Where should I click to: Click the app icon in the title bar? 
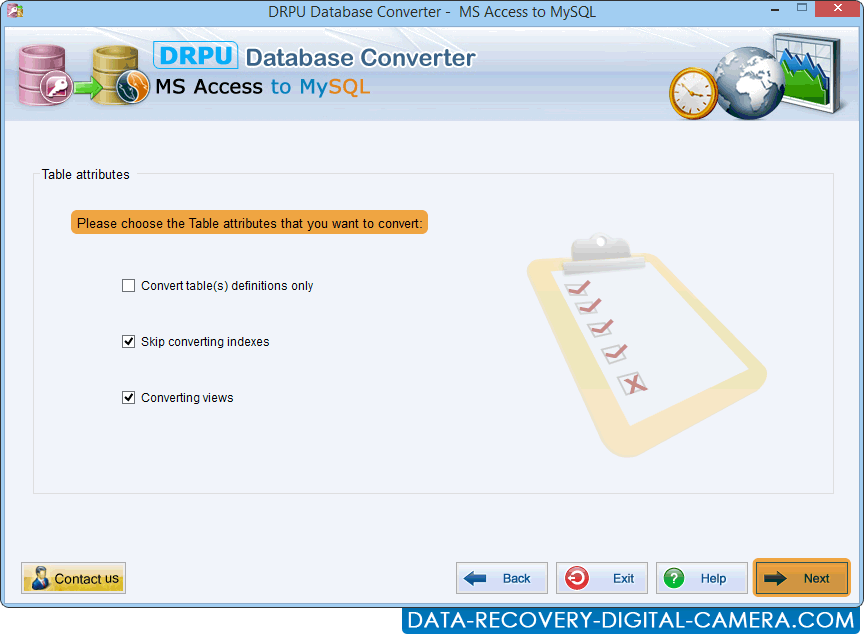click(x=15, y=10)
